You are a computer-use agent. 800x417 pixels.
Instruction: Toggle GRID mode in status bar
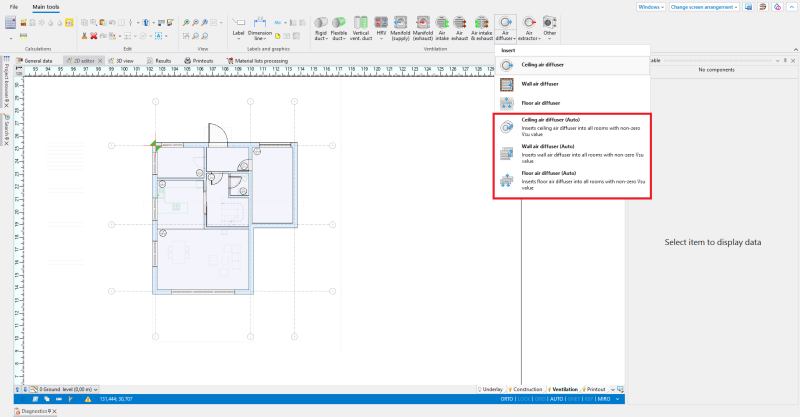coord(540,399)
